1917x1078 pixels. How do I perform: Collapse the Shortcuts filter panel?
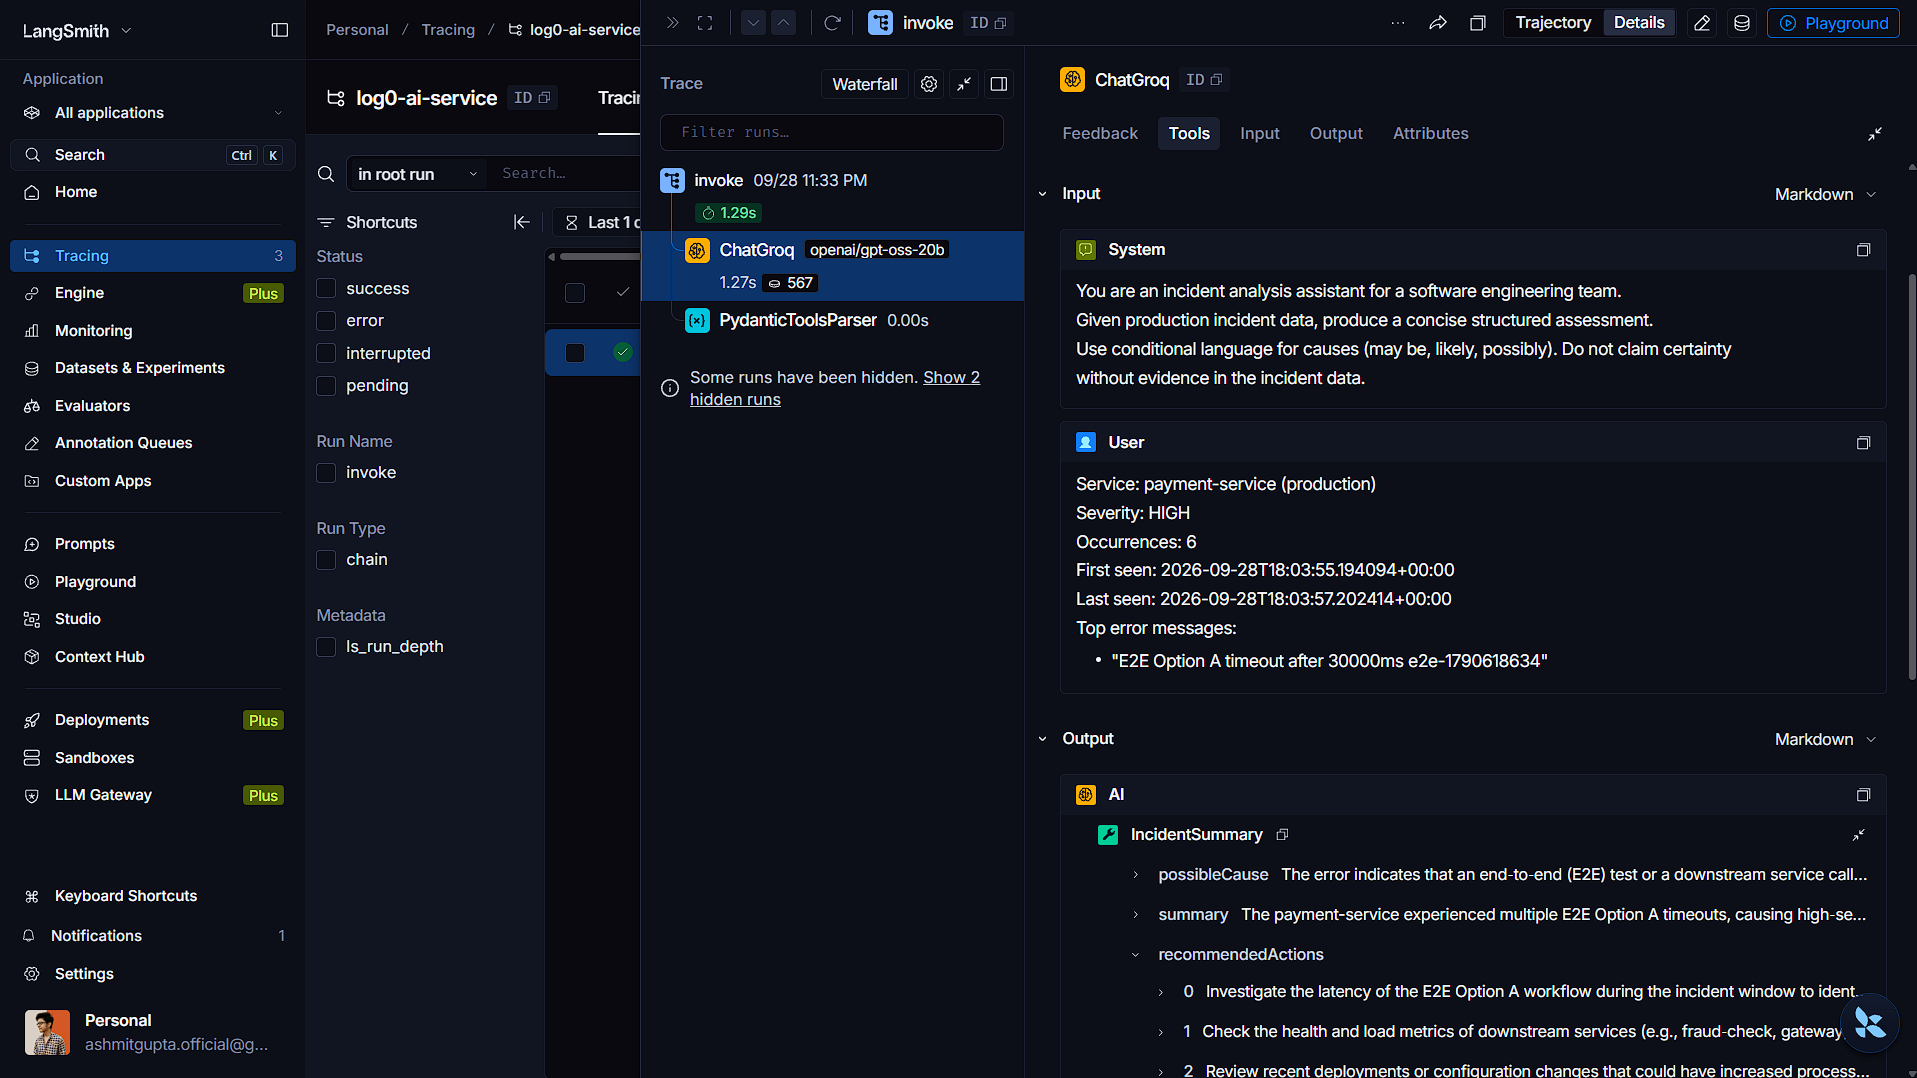pos(522,222)
